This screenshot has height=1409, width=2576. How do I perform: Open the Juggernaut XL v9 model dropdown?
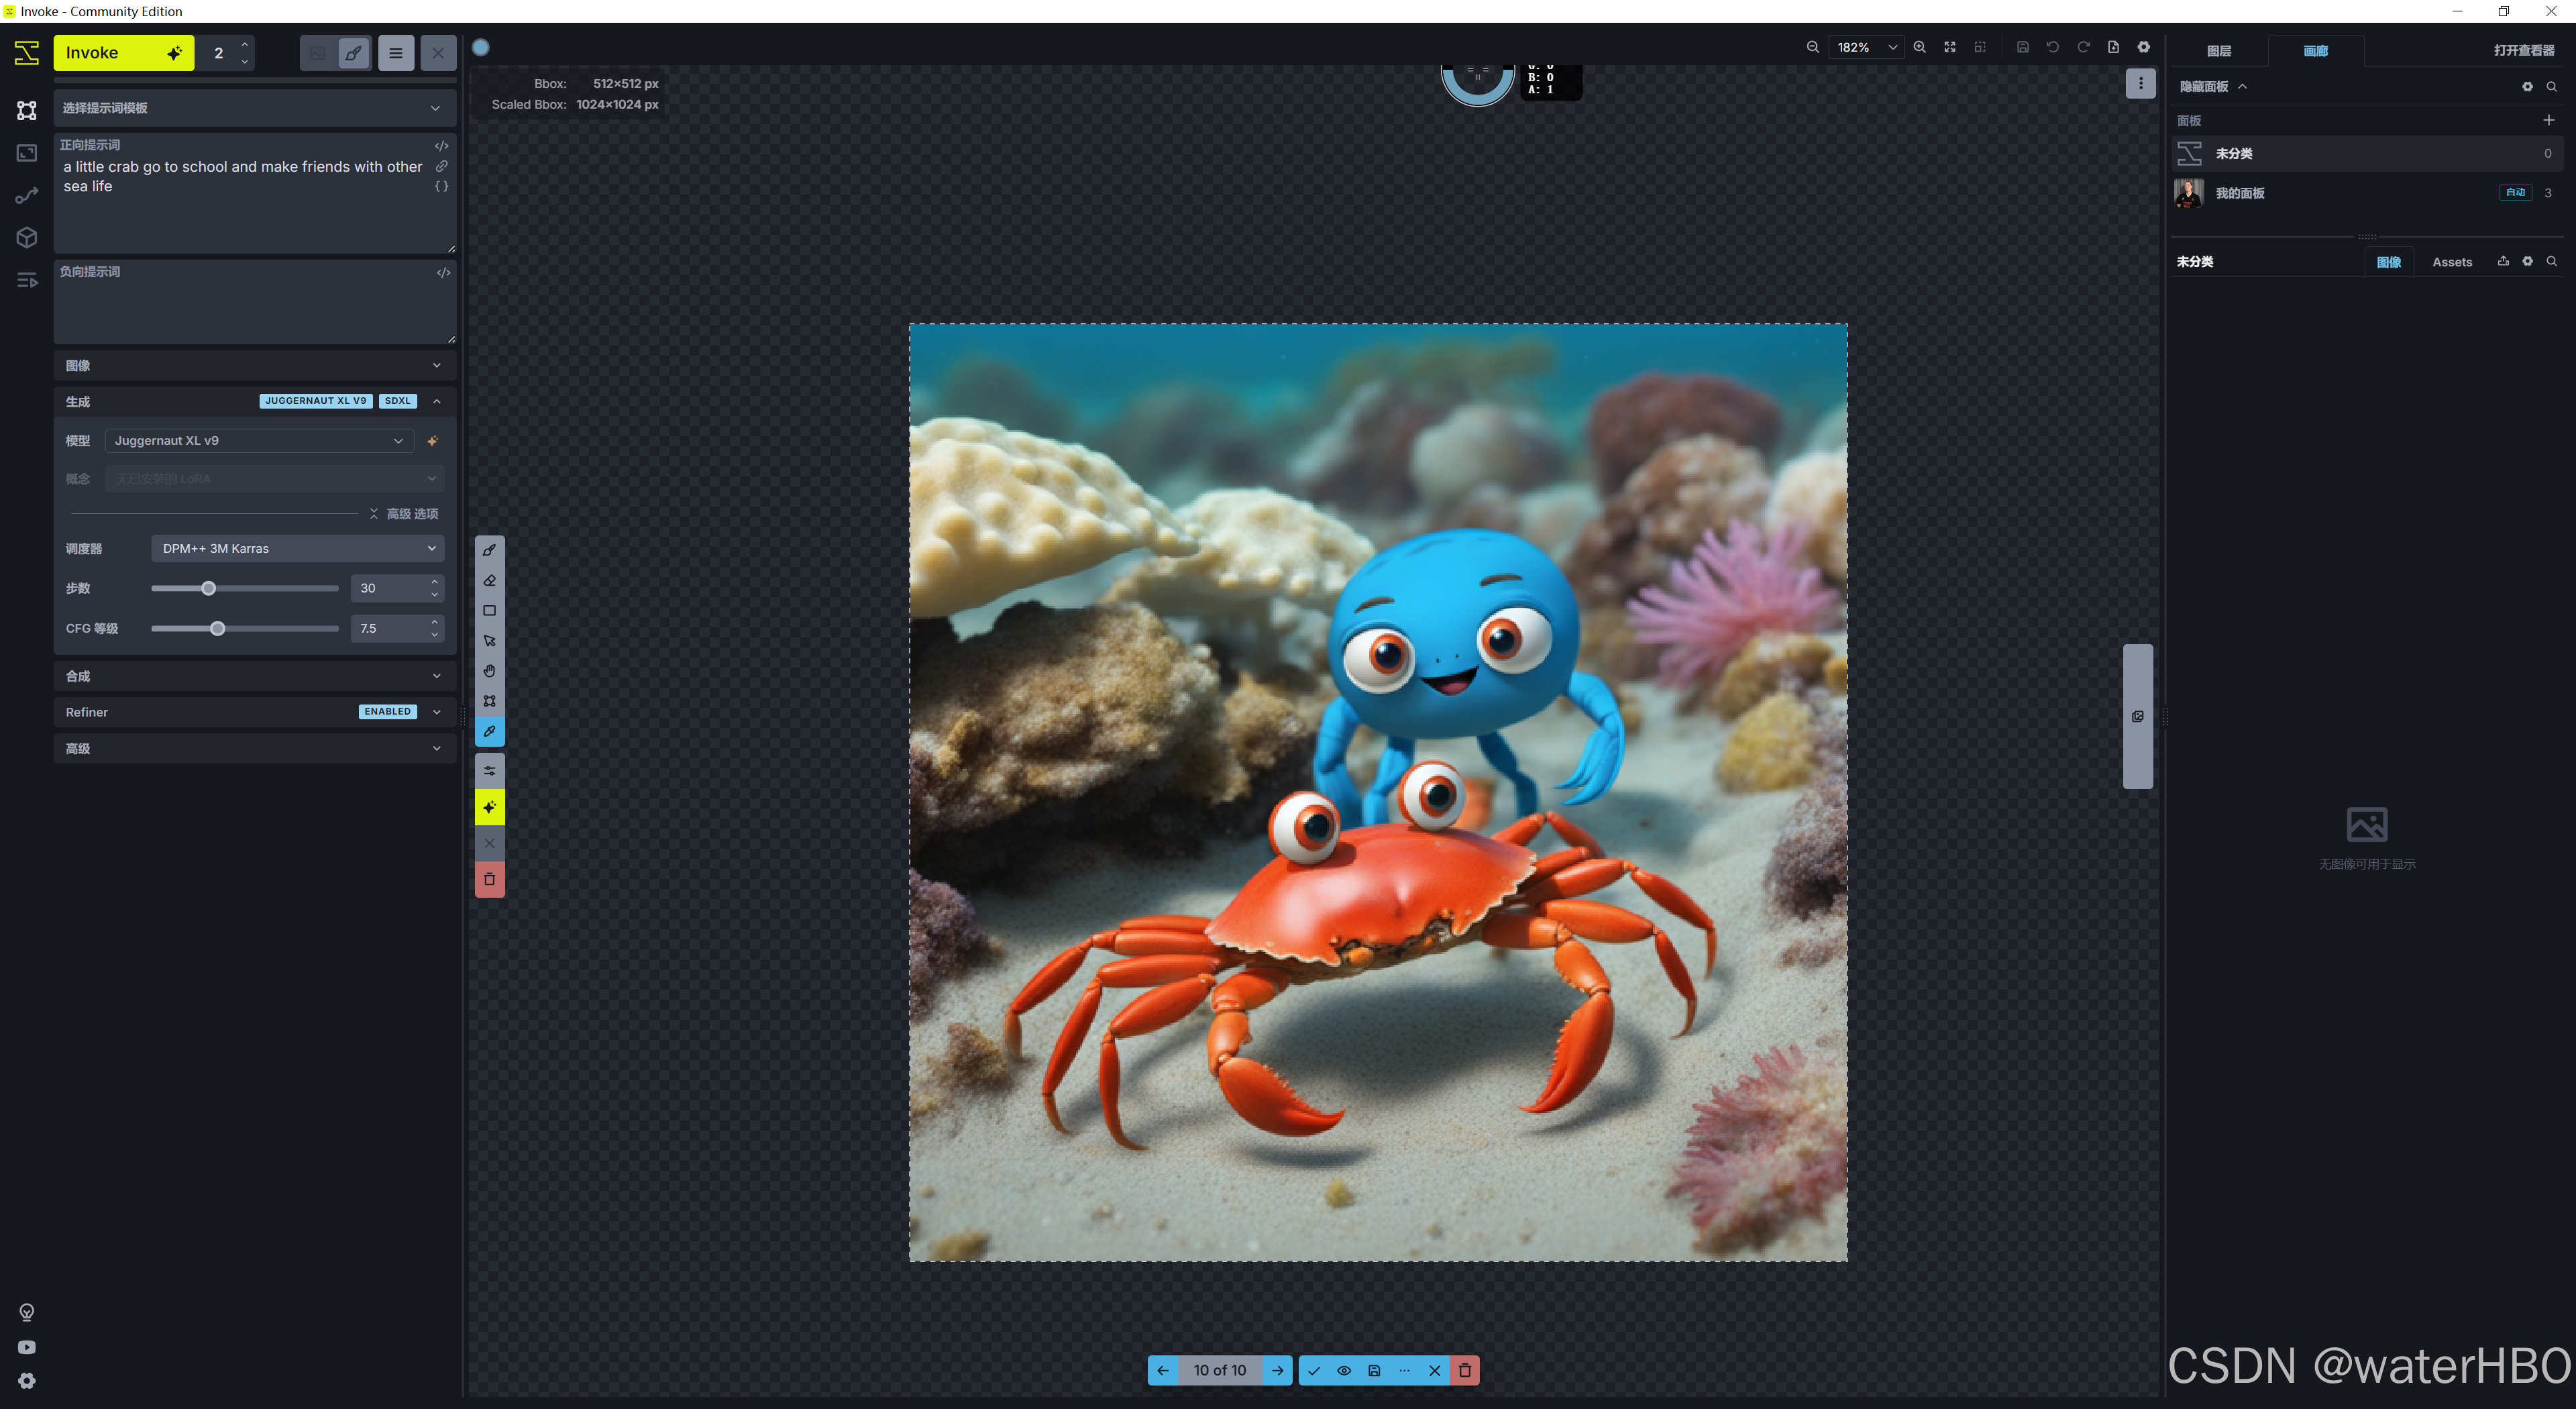pos(259,440)
